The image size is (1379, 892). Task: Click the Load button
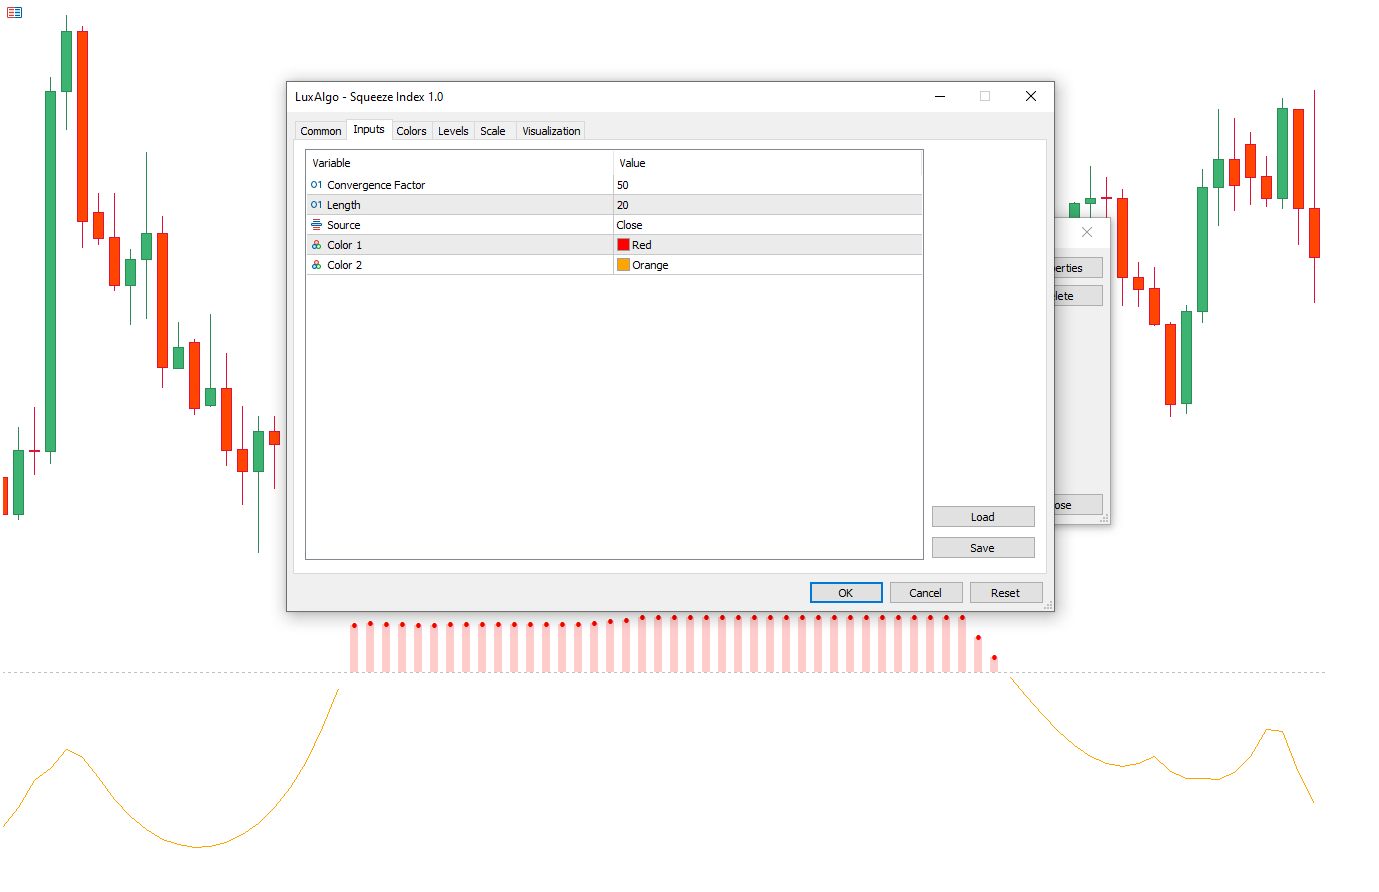(982, 517)
